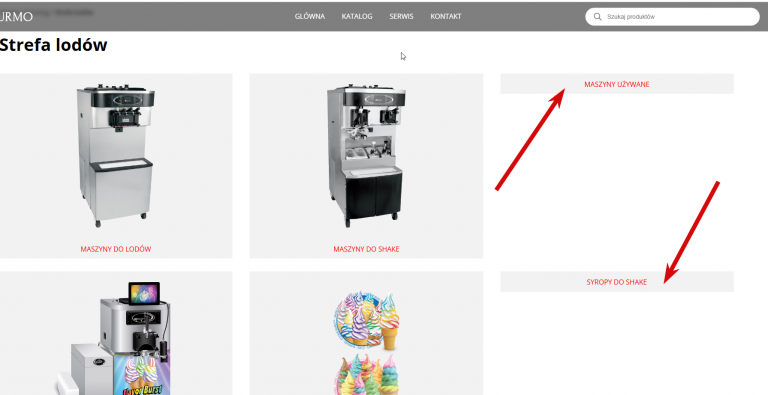Image resolution: width=768 pixels, height=395 pixels.
Task: Focus the Szukaj produktów search field
Action: coord(672,17)
